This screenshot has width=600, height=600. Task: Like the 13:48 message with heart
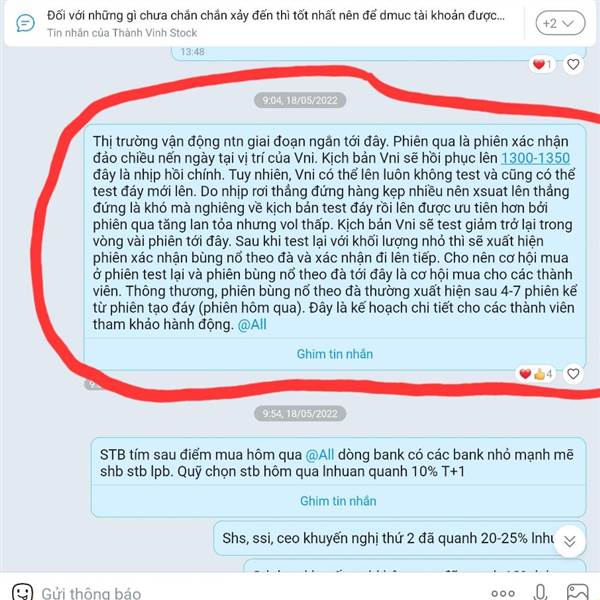pos(573,64)
